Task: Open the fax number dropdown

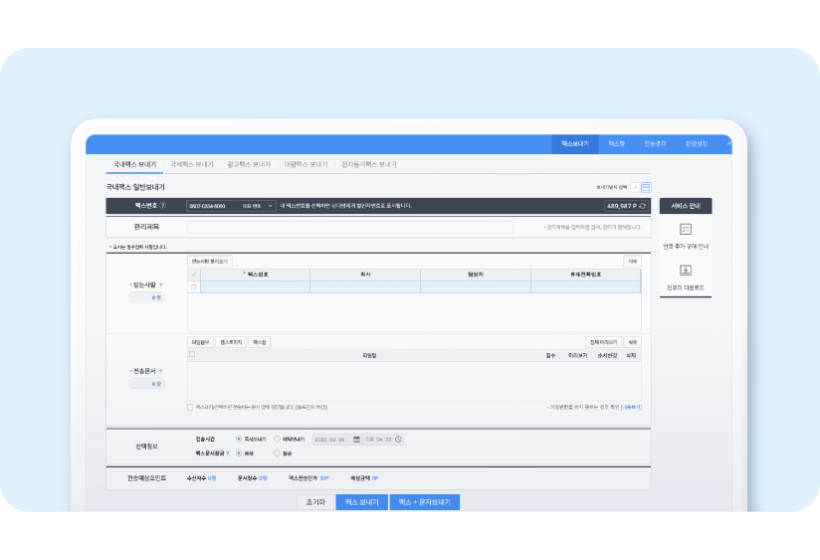Action: pos(271,206)
